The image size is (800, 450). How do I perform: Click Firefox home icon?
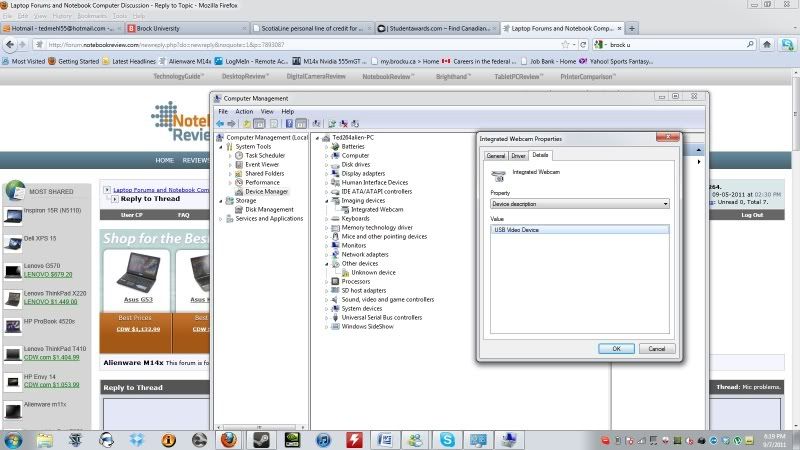(766, 45)
